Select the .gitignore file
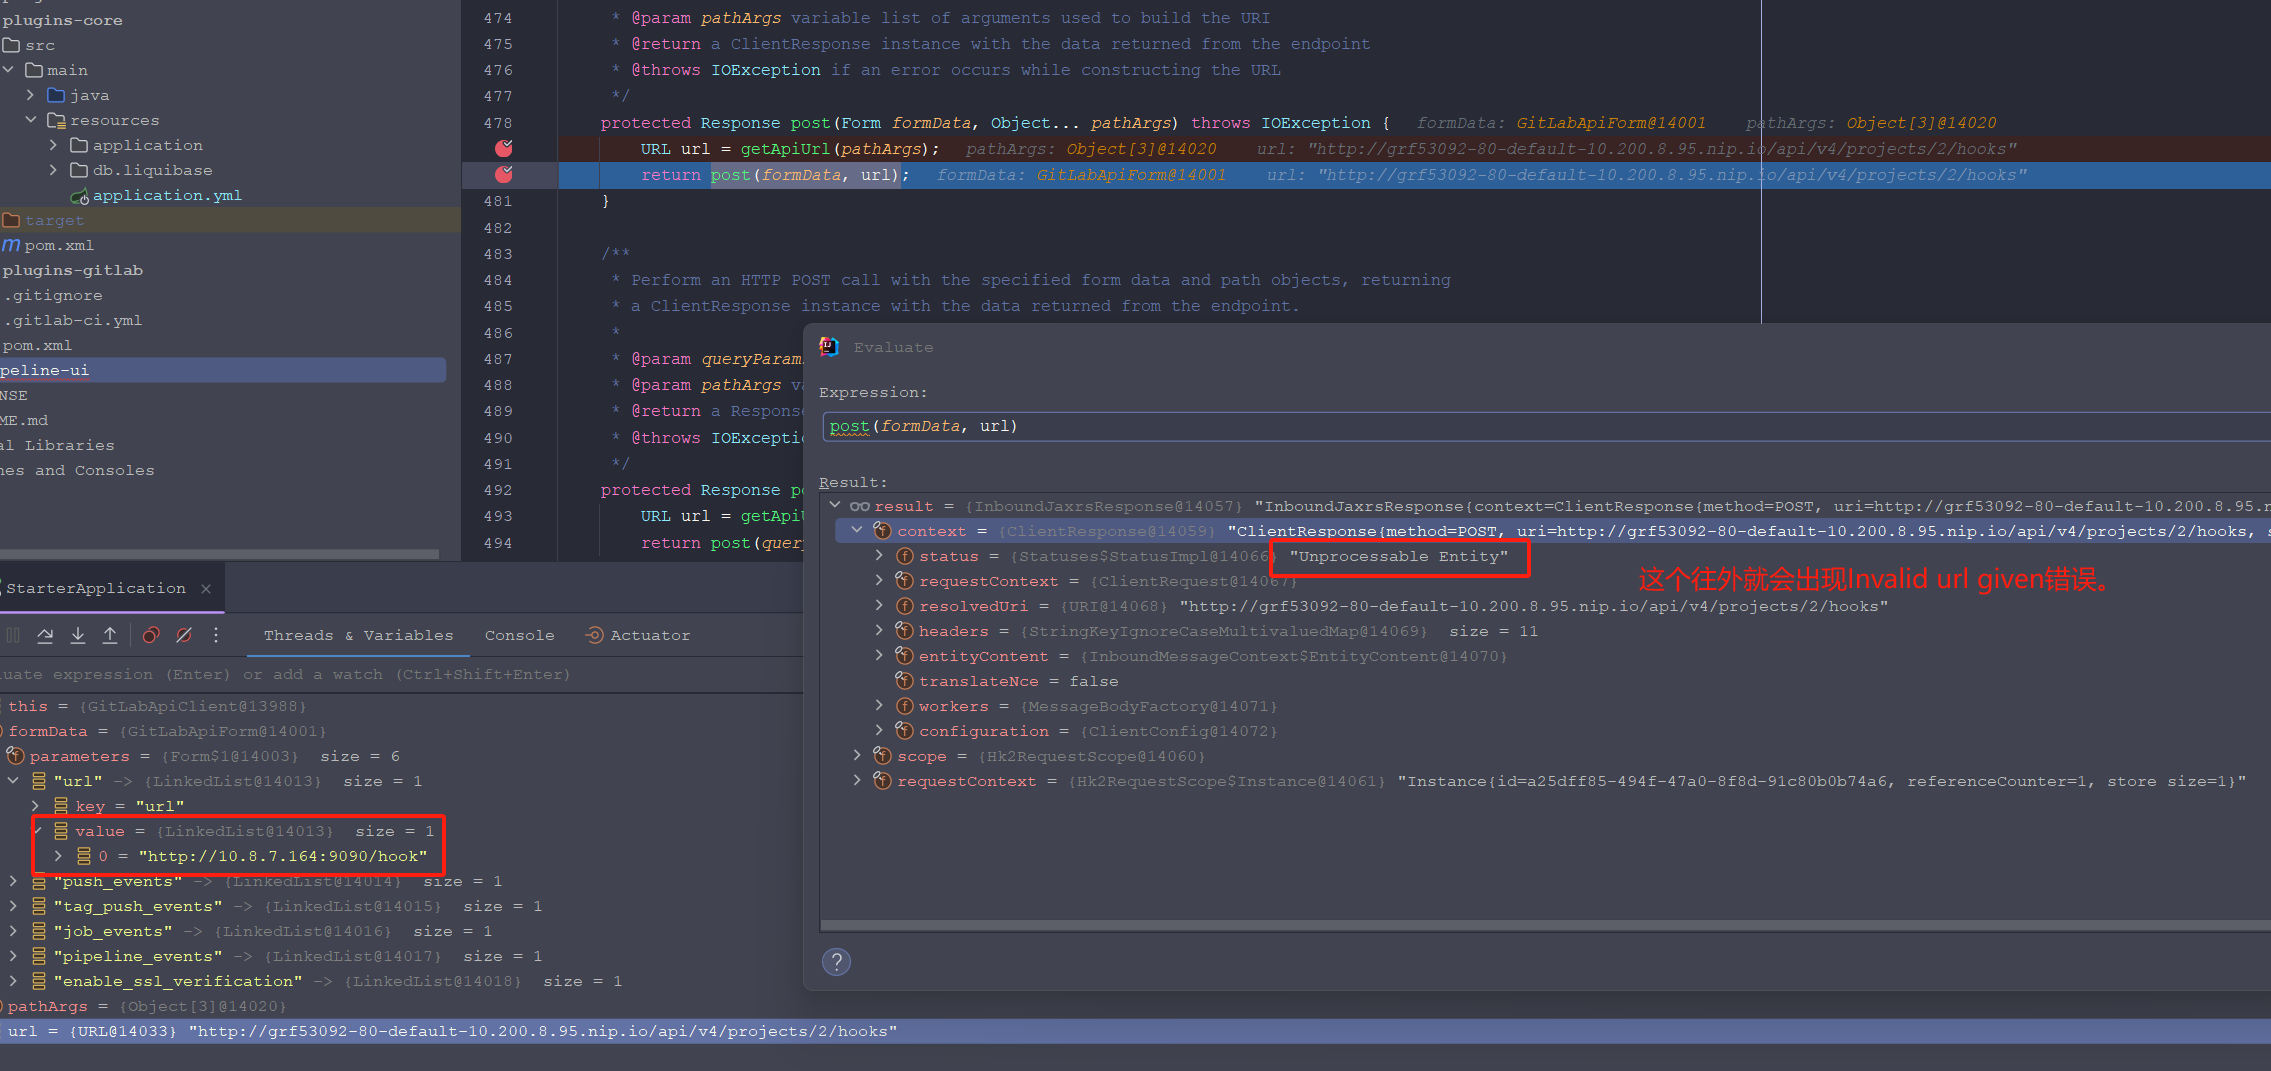Viewport: 2271px width, 1071px height. (56, 295)
